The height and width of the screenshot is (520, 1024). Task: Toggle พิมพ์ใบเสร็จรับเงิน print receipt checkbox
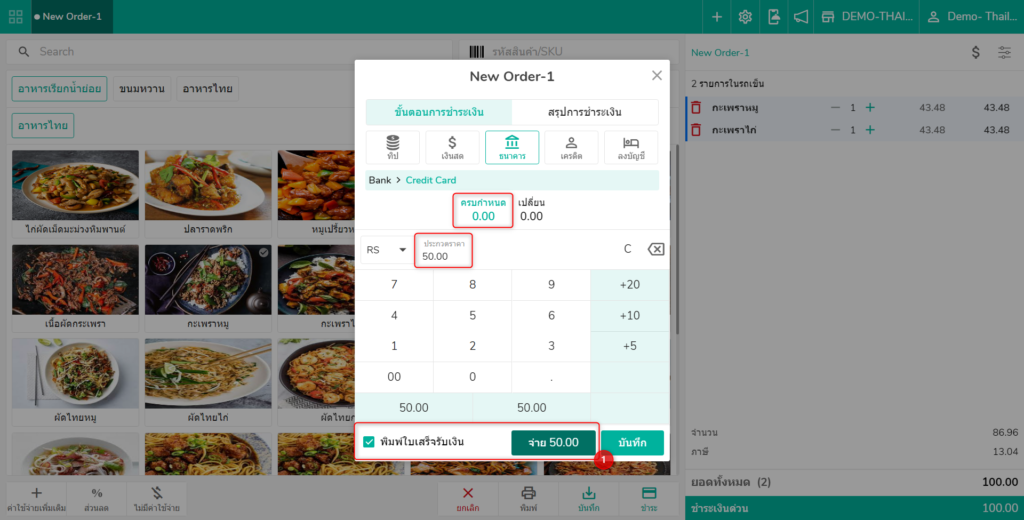pos(369,442)
